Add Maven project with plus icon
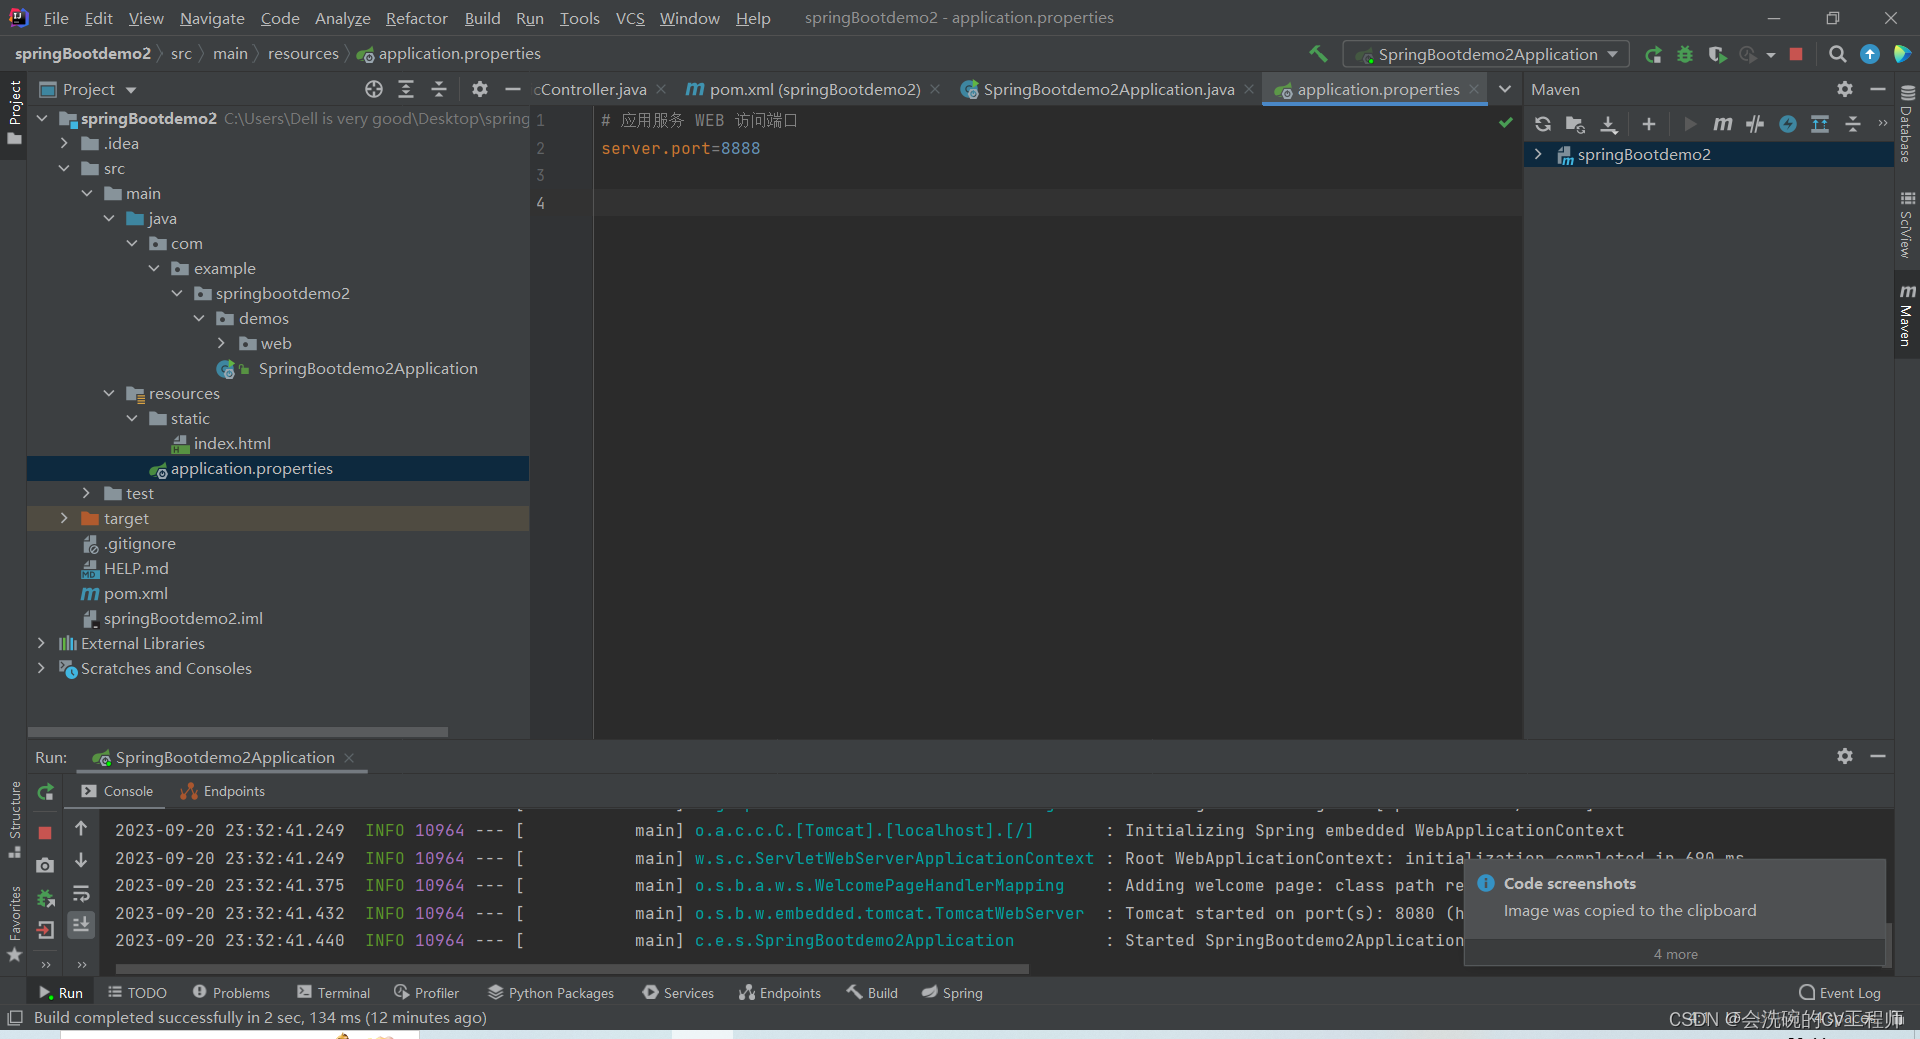The width and height of the screenshot is (1920, 1039). [1649, 124]
